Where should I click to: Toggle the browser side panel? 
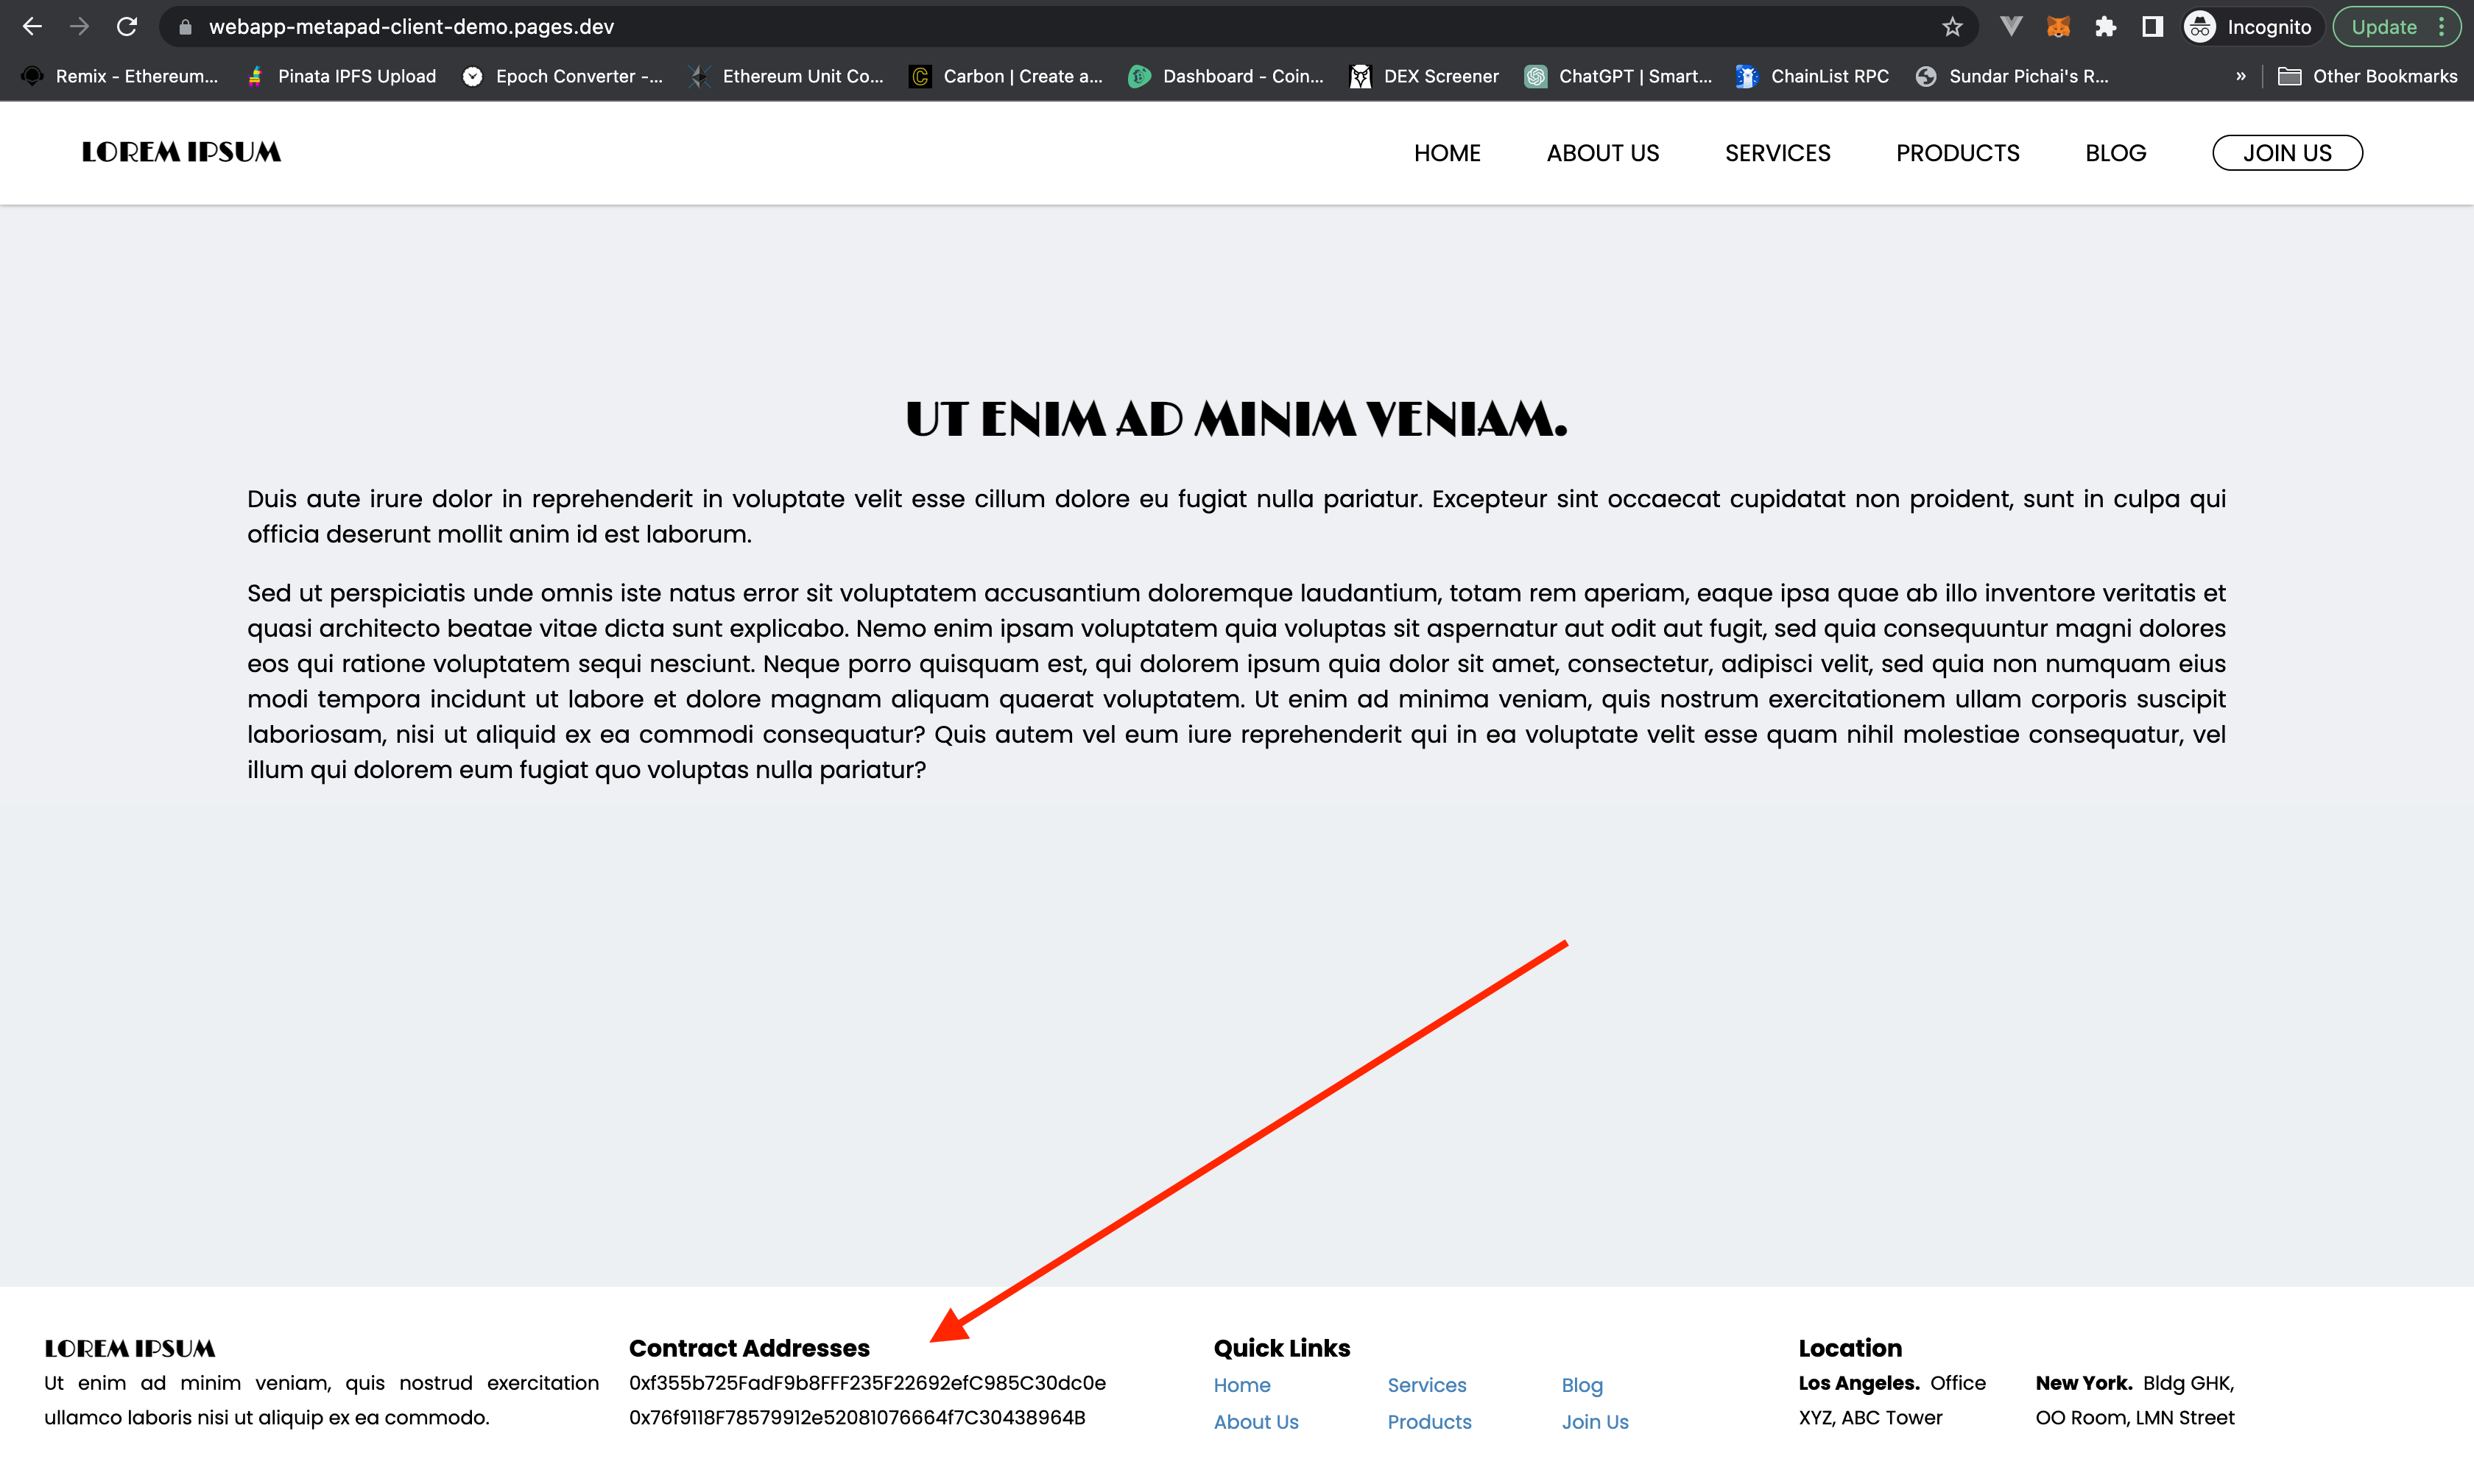click(x=2151, y=26)
